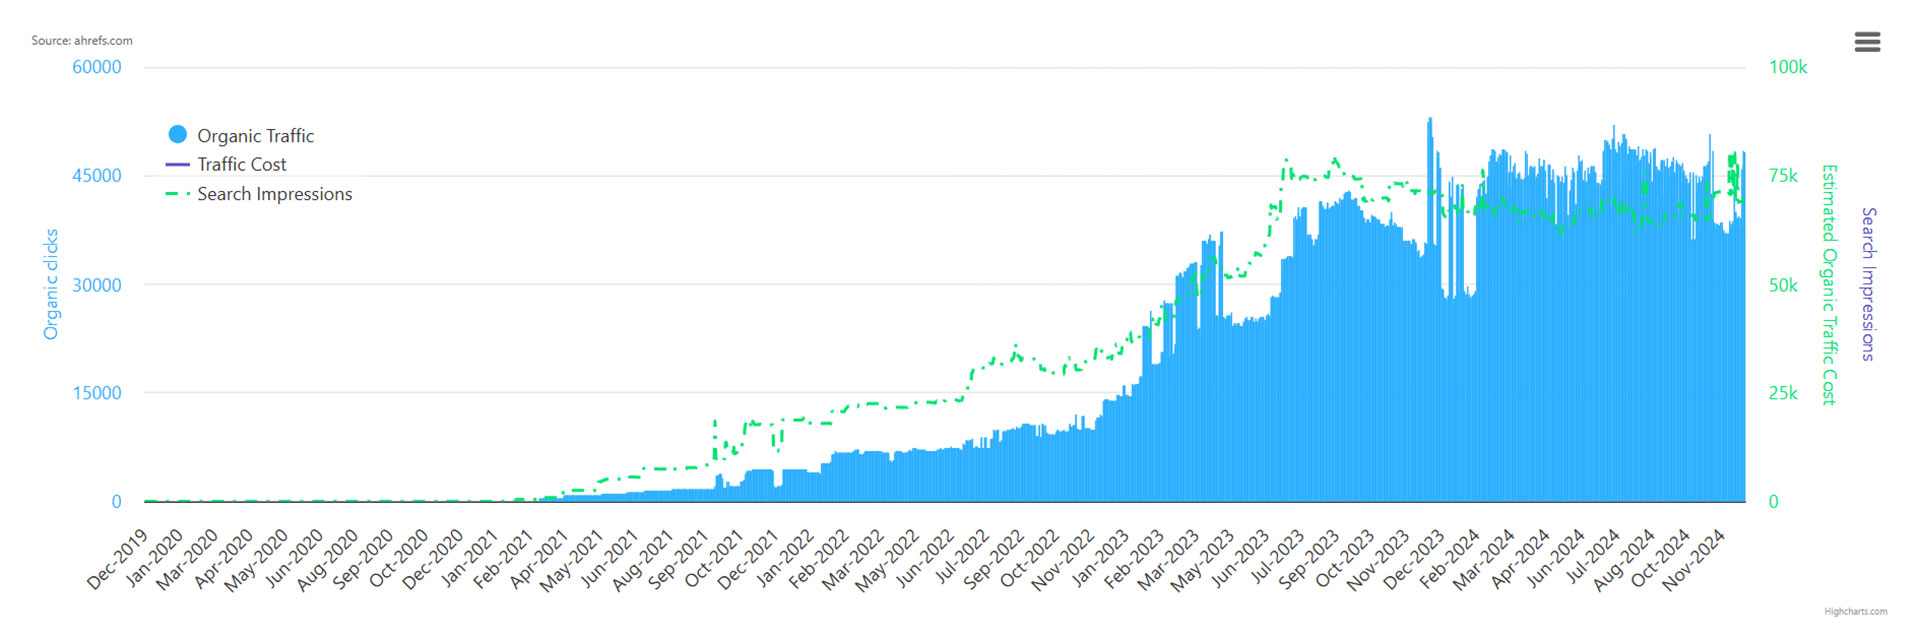Open the Highcharts.com credit link
Image resolution: width=1920 pixels, height=638 pixels.
1855,611
